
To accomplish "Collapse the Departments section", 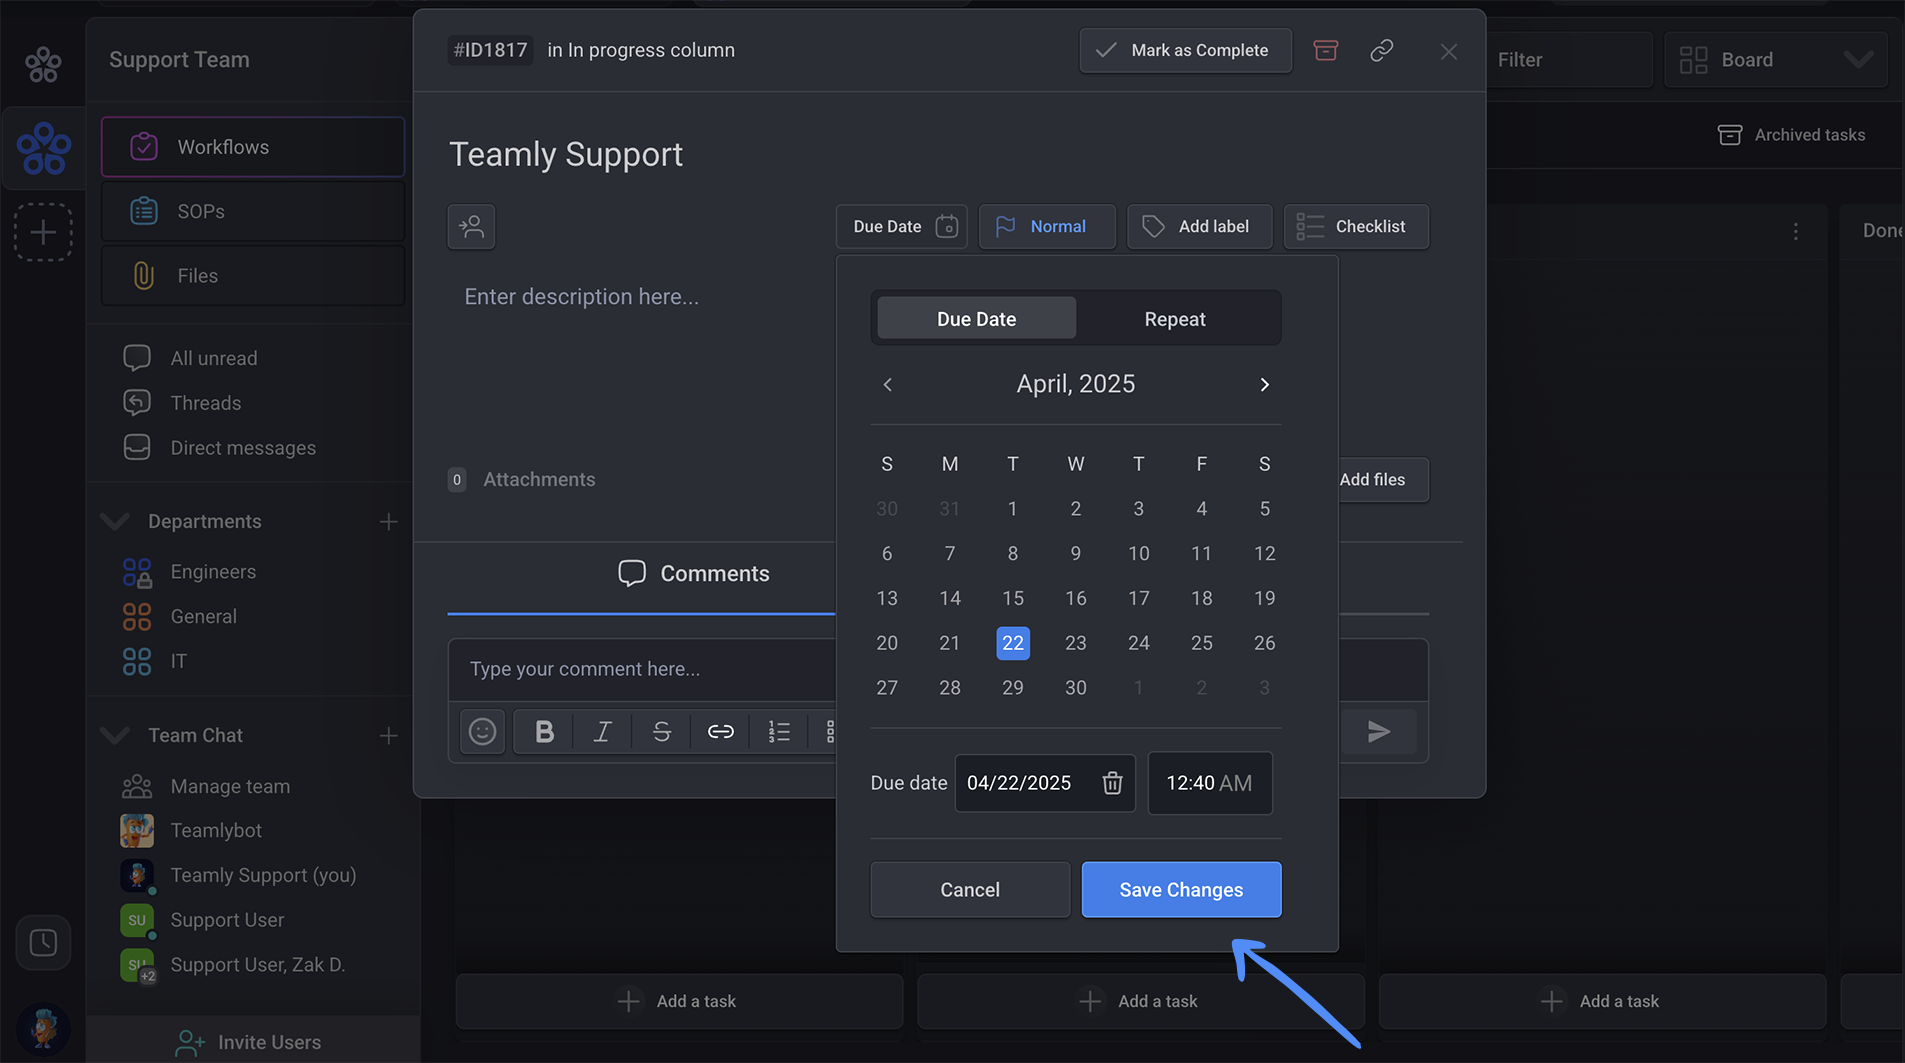I will point(115,522).
